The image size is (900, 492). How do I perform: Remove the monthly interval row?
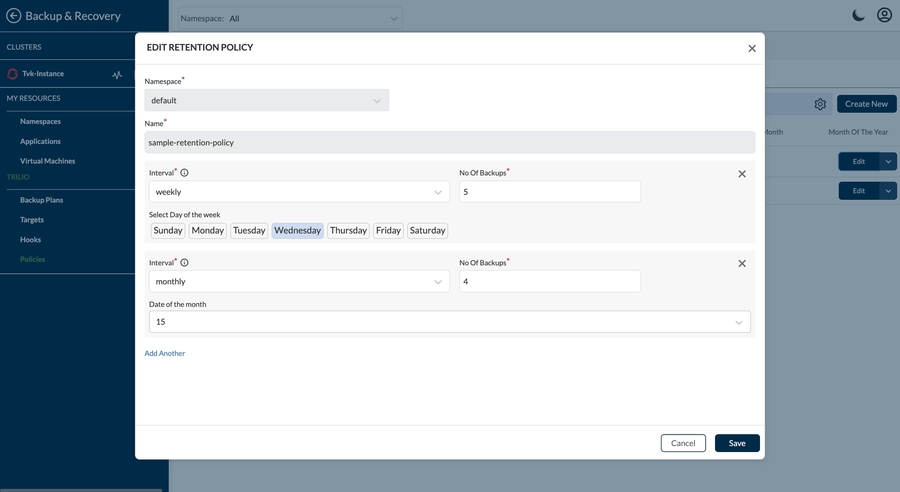click(x=742, y=264)
